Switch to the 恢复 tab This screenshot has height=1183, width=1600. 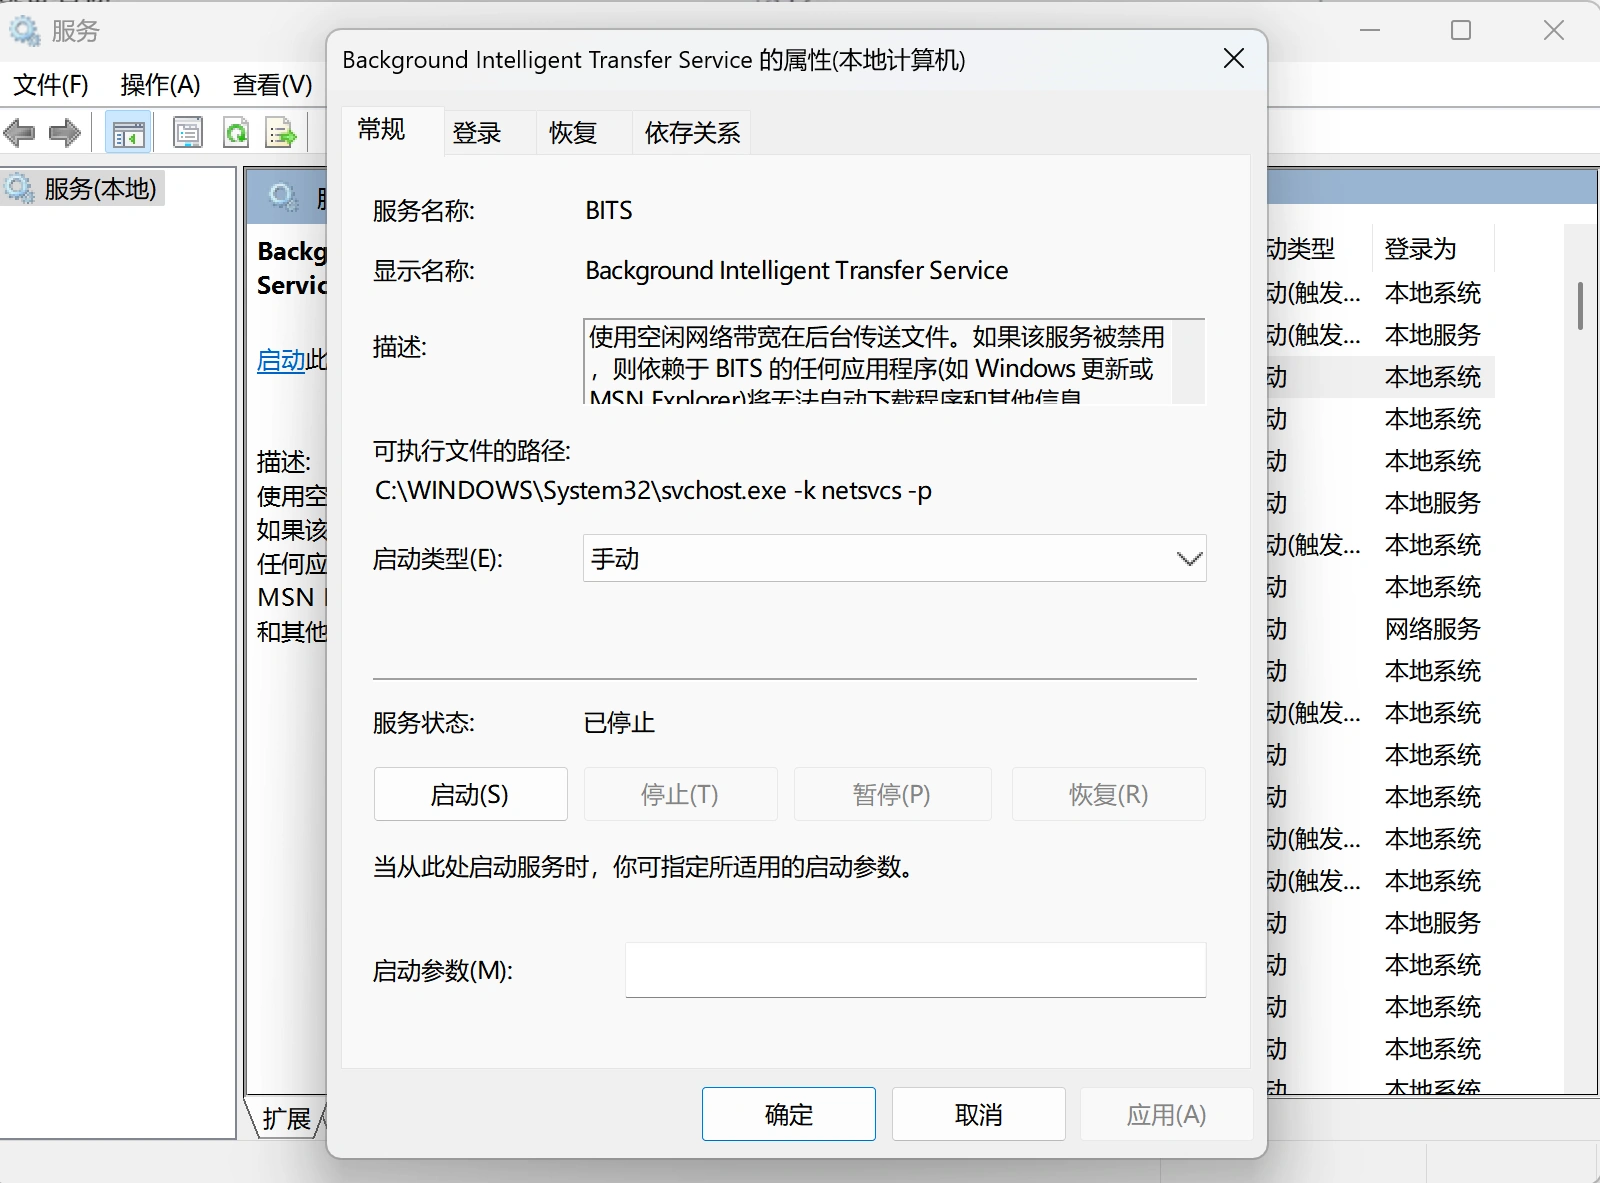[x=573, y=132]
